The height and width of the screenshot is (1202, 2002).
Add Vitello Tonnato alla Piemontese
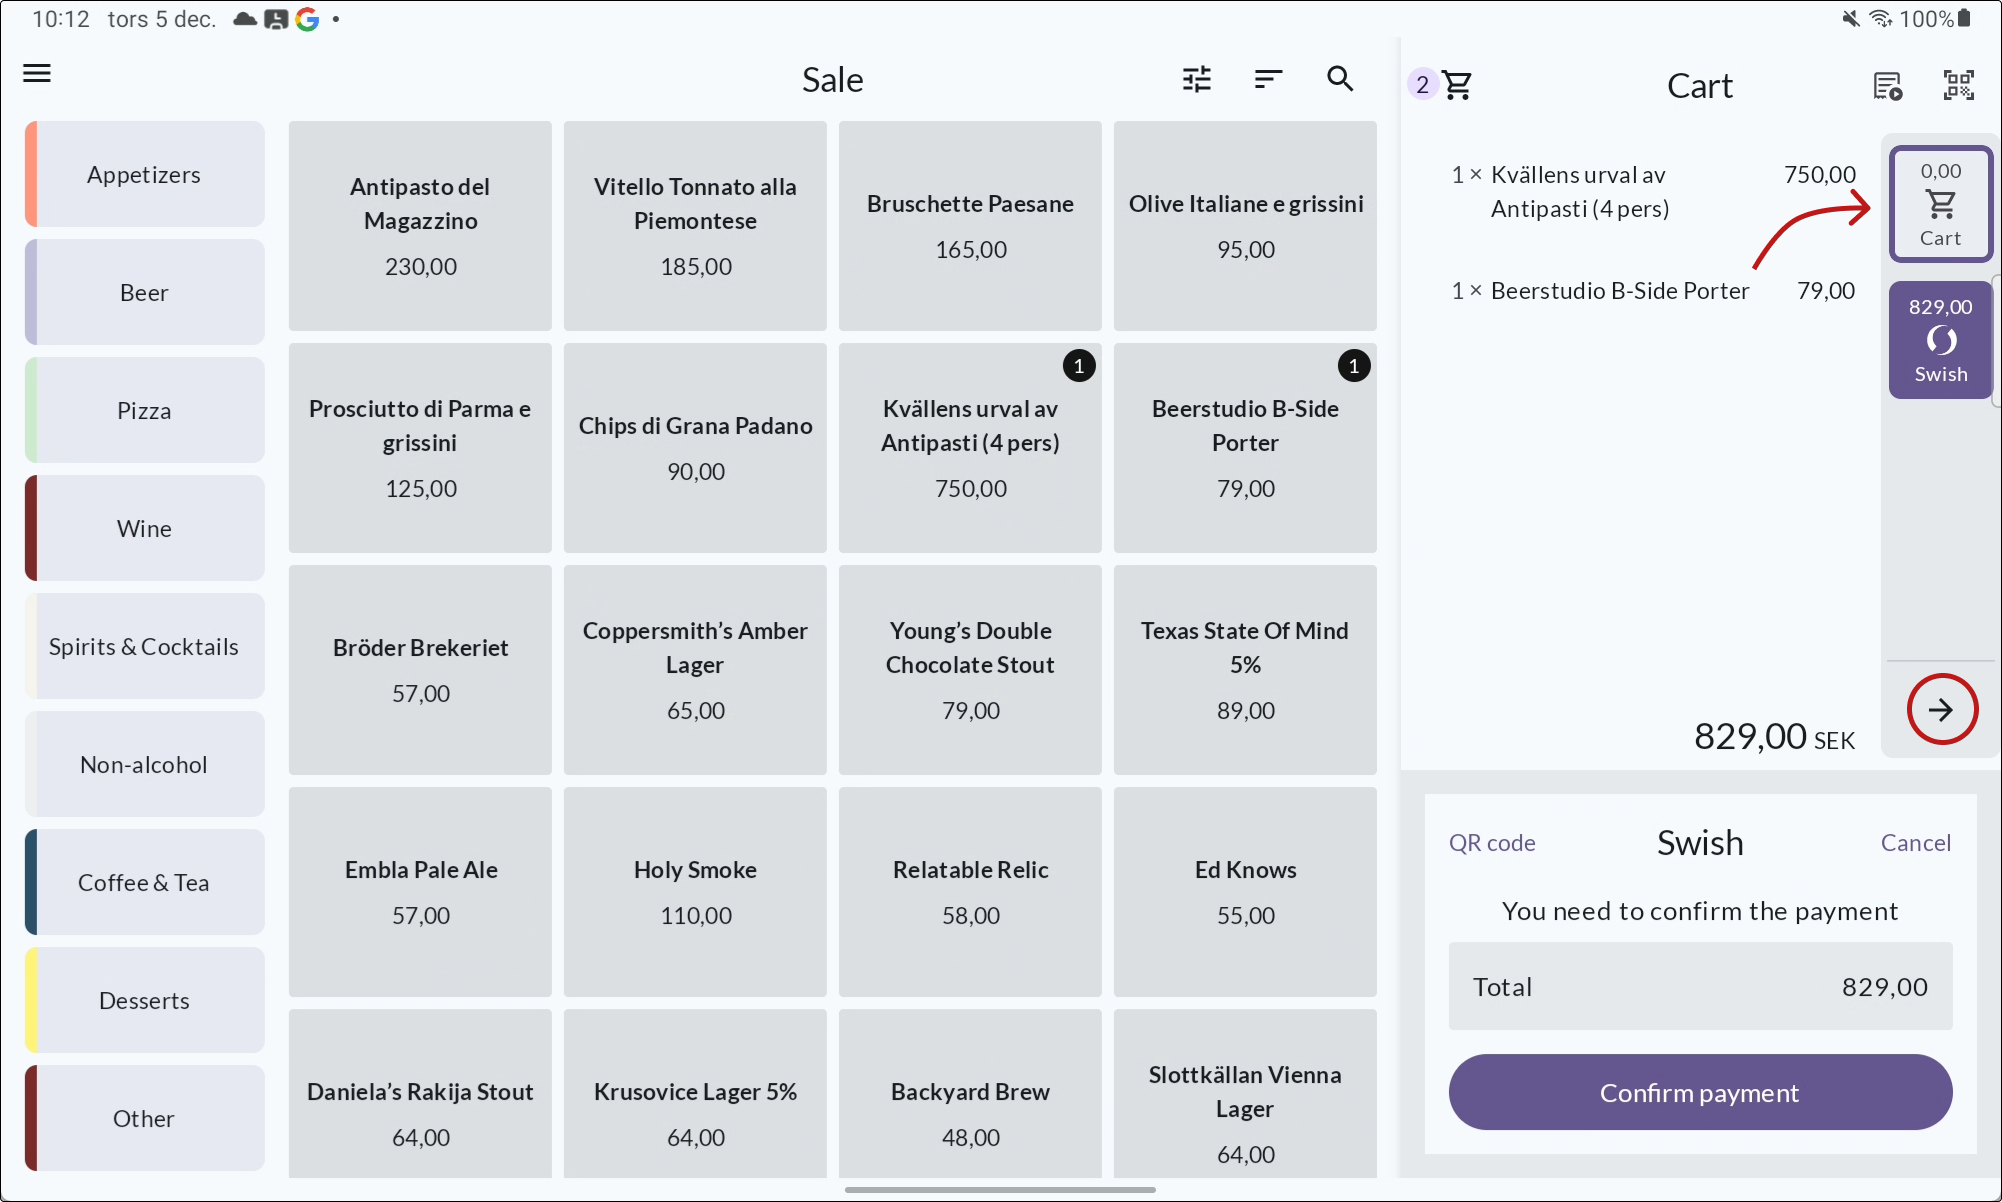pos(695,226)
